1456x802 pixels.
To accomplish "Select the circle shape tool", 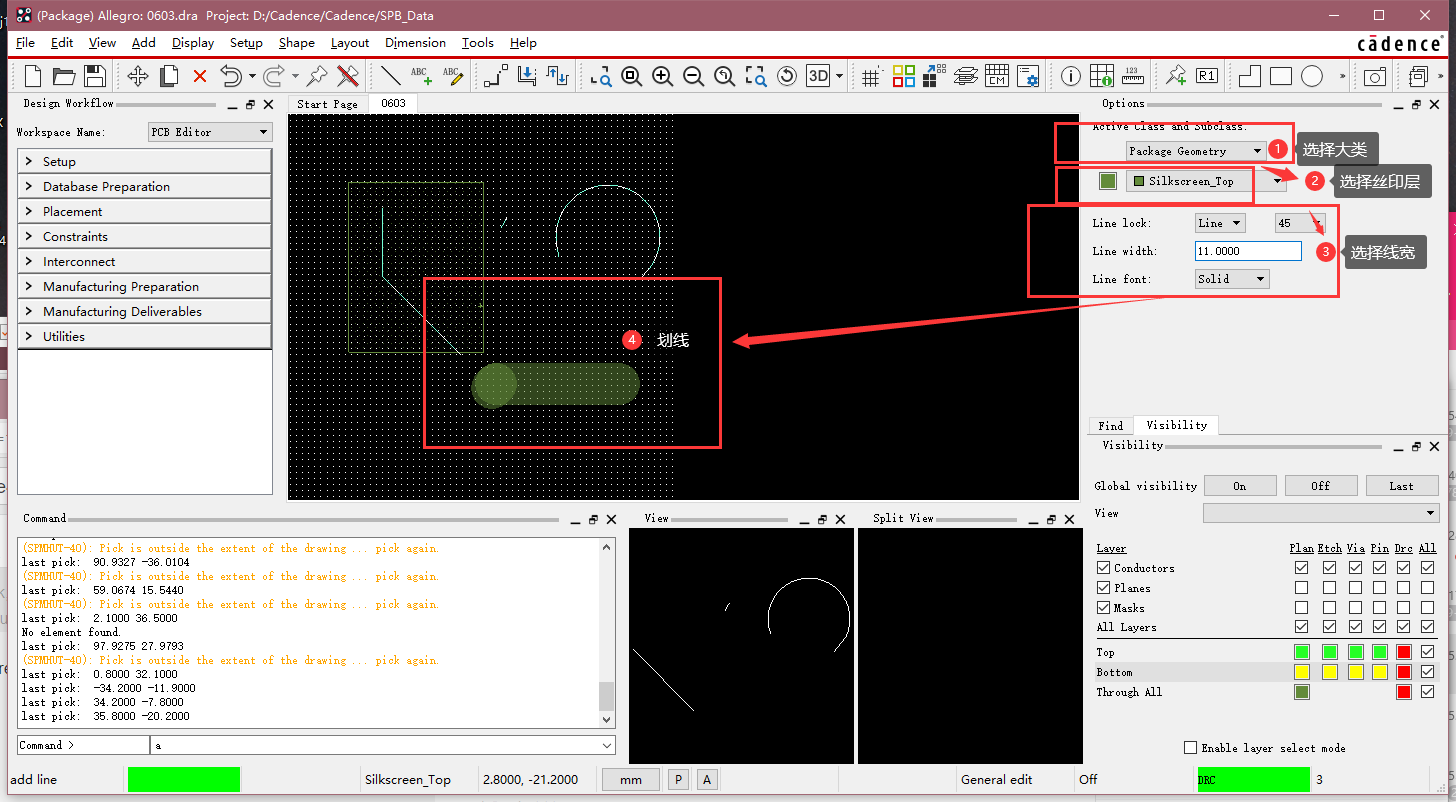I will pos(1311,76).
